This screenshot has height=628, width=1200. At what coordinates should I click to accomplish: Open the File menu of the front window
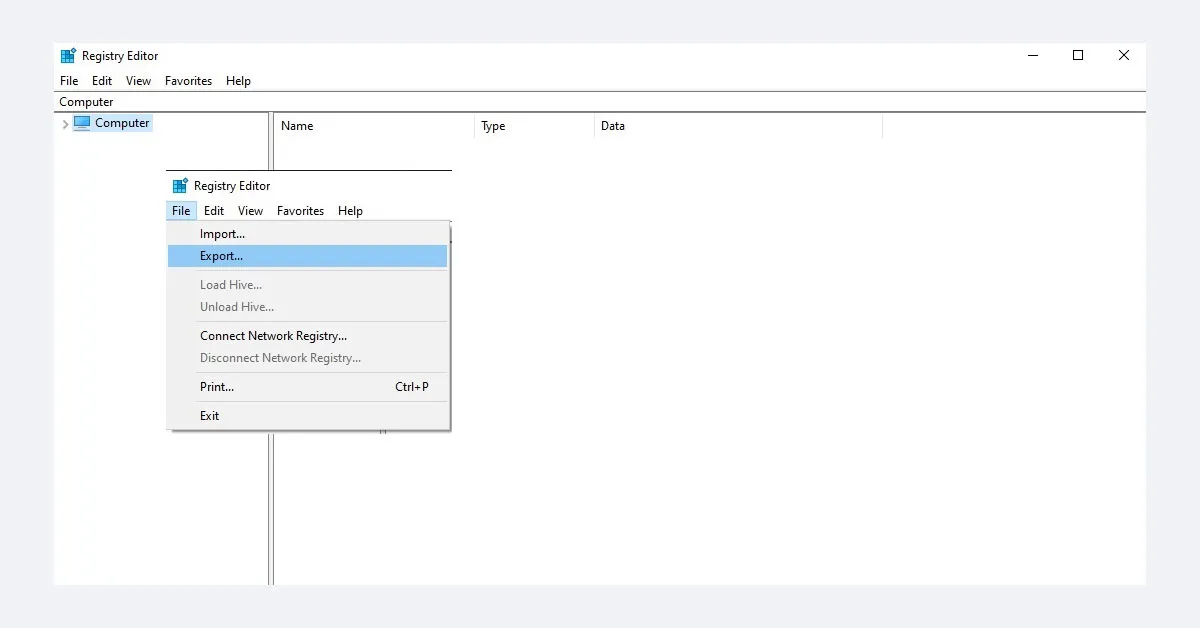[180, 211]
